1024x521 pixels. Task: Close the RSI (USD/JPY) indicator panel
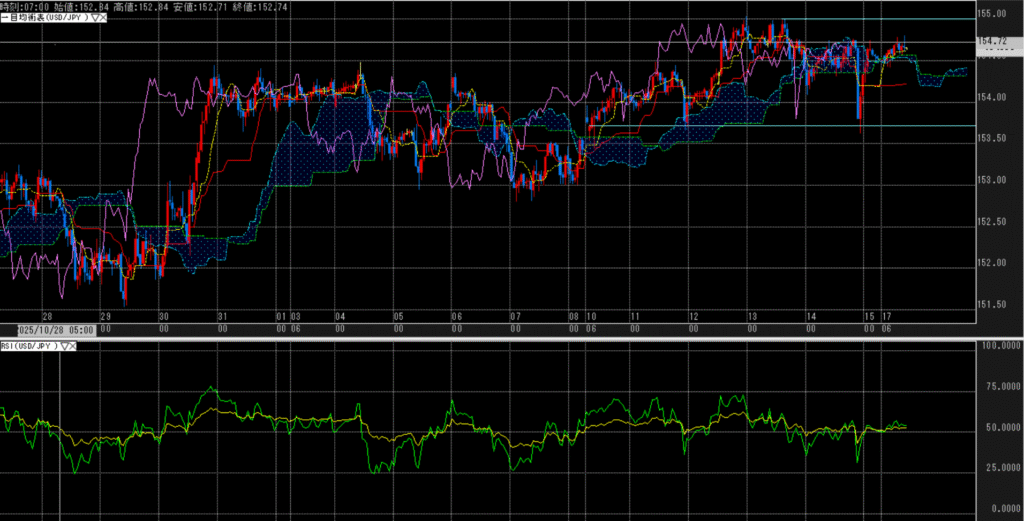point(73,346)
